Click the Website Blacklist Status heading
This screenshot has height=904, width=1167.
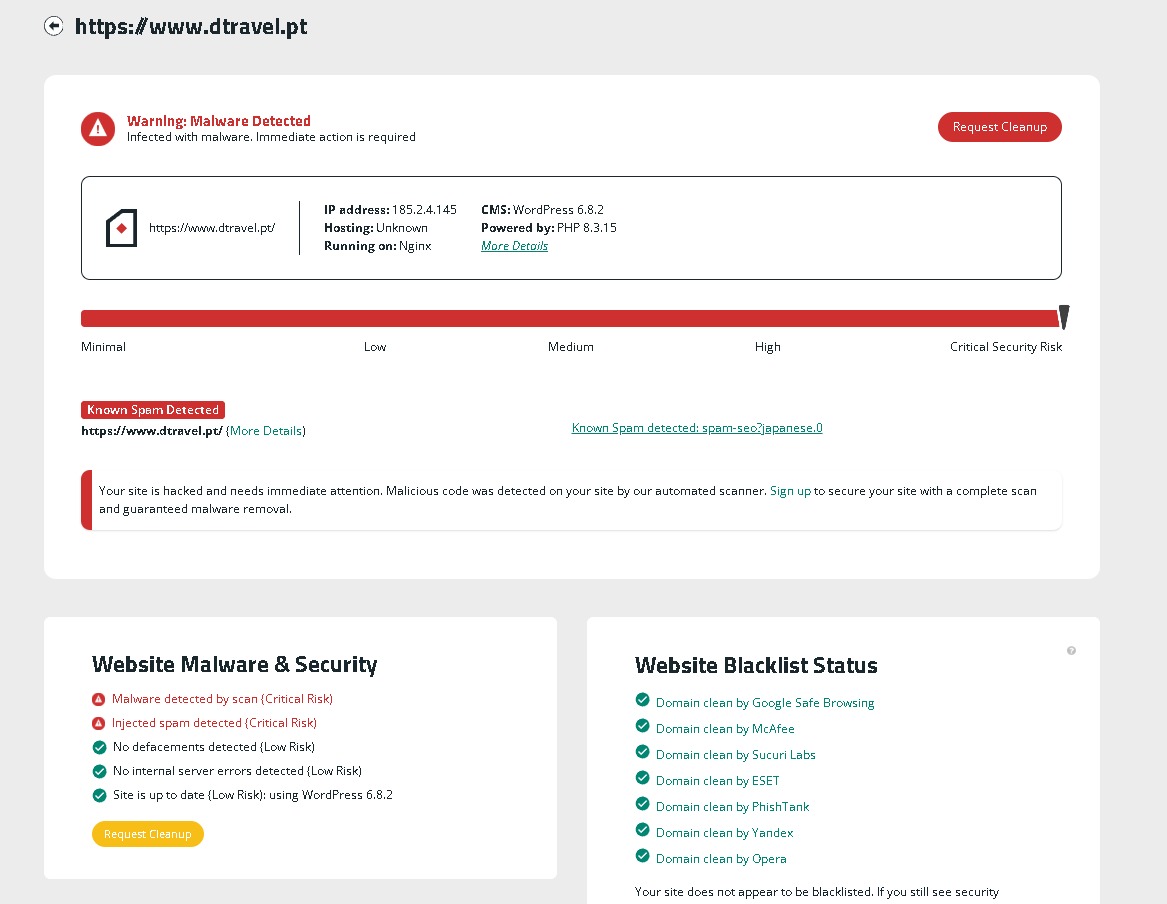(x=756, y=665)
